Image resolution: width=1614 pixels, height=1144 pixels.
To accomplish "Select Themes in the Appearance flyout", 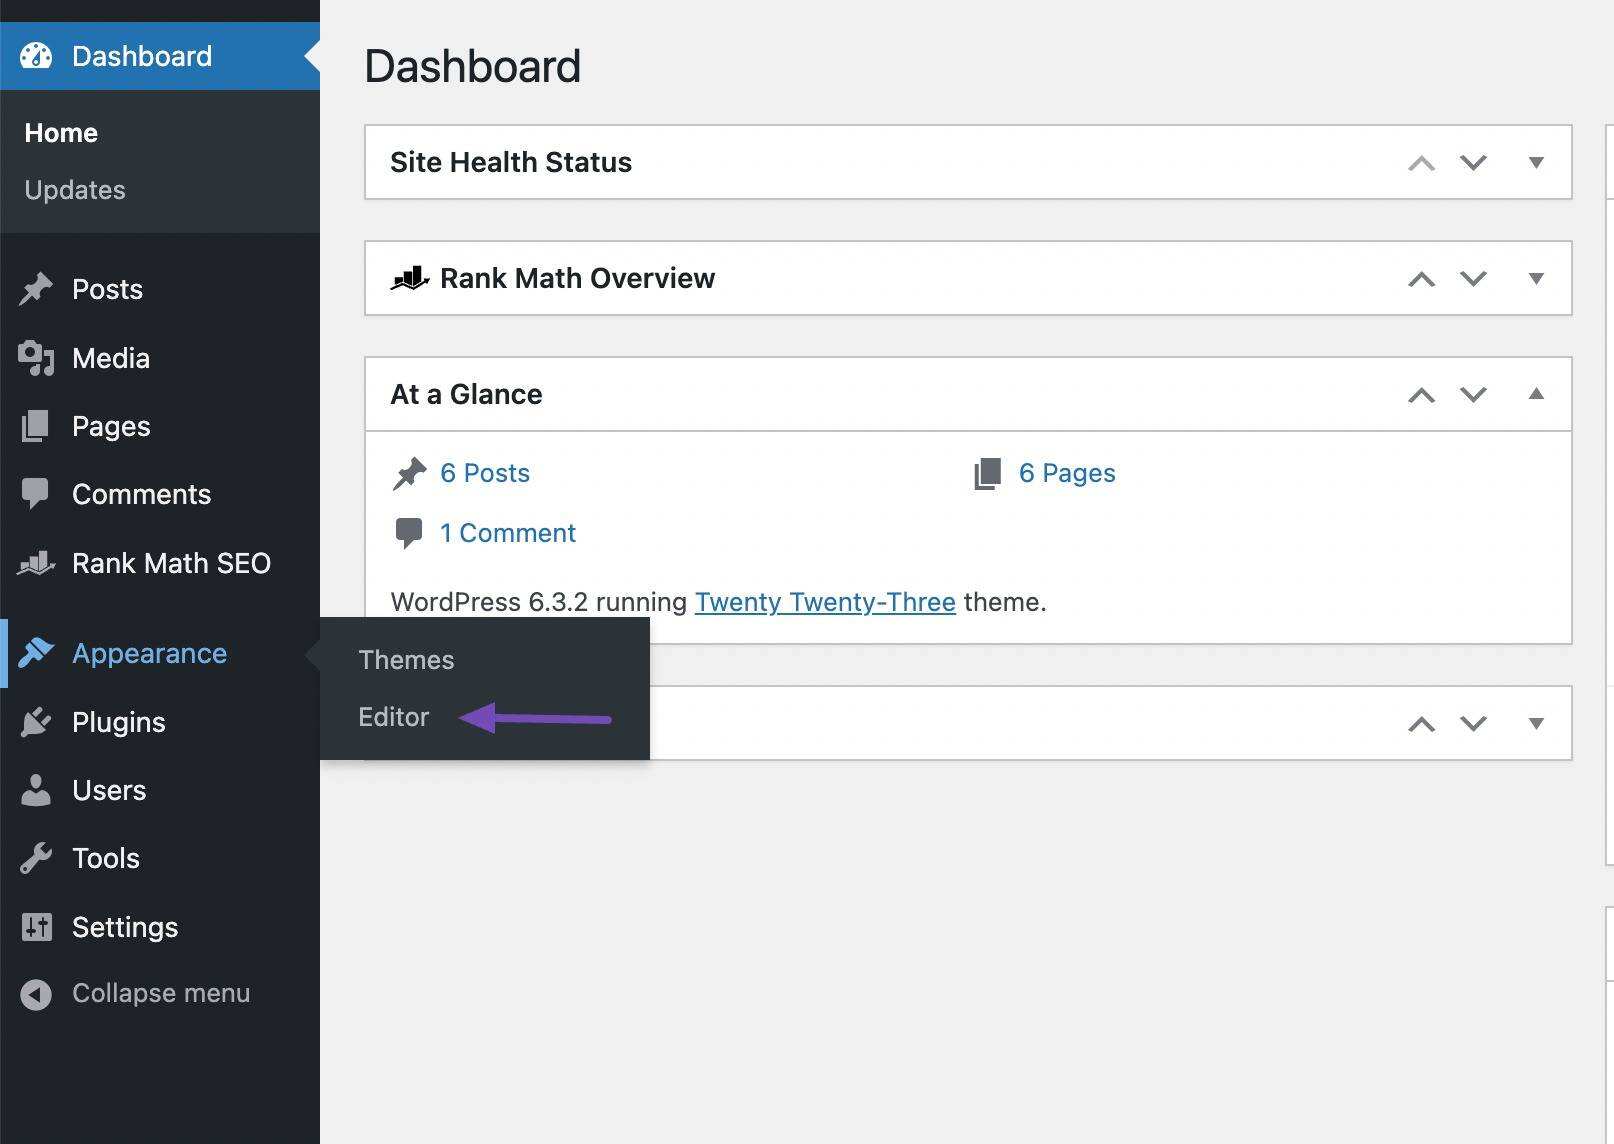I will click(406, 660).
